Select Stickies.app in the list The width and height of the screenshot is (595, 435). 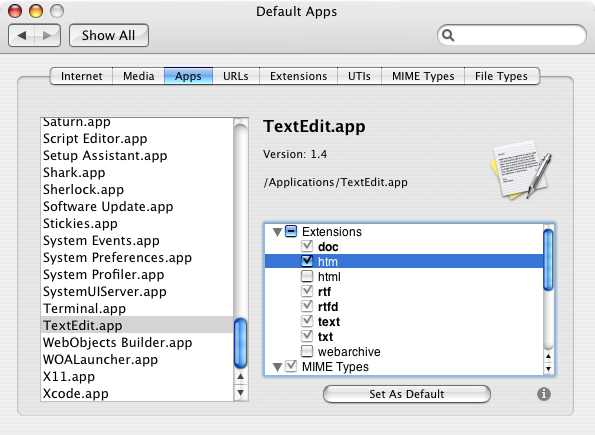click(137, 224)
